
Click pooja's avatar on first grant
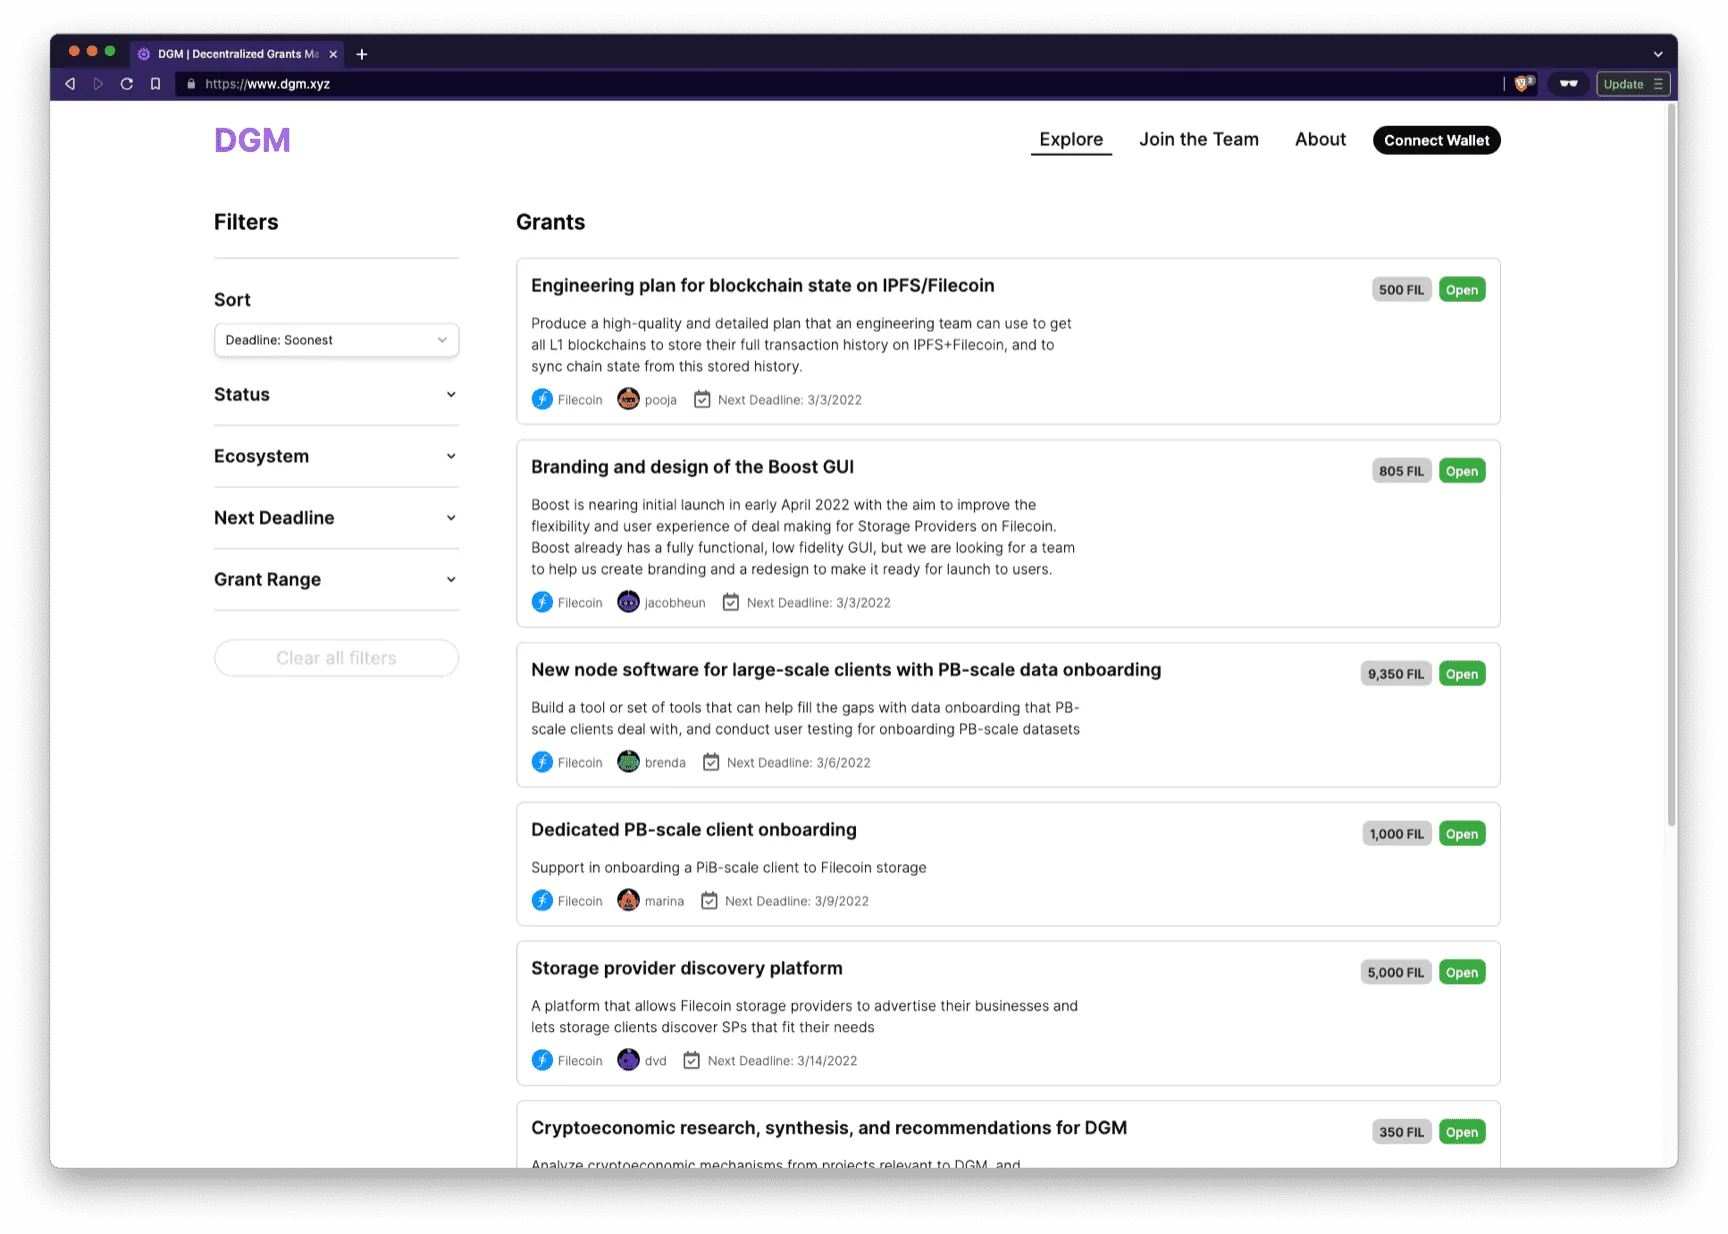(x=628, y=399)
